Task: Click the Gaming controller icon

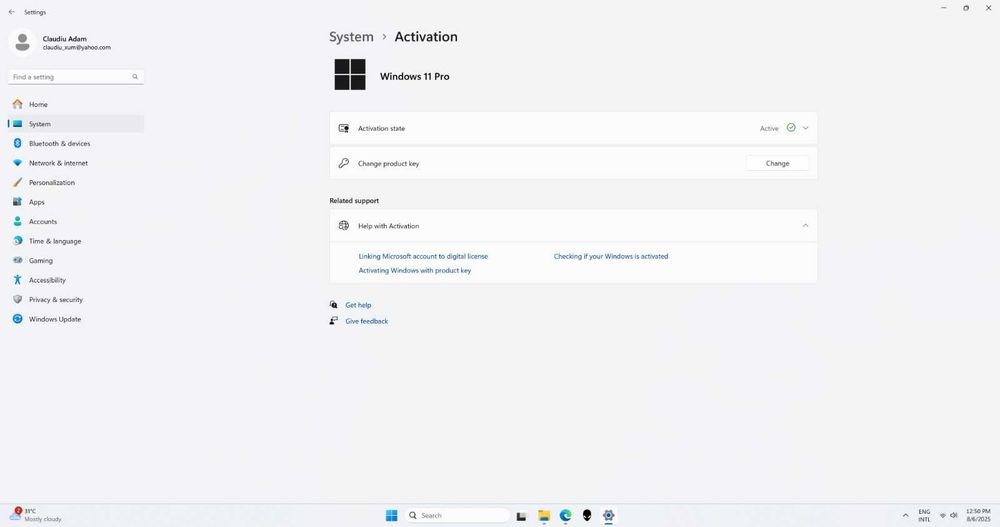Action: (17, 260)
